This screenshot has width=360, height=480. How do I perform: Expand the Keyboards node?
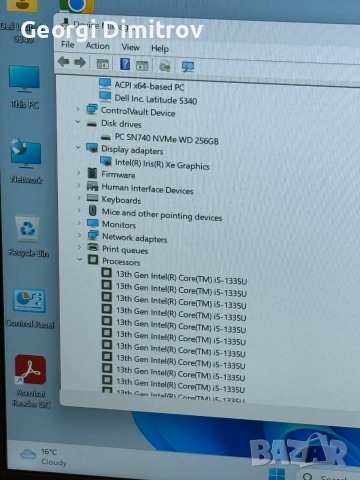click(79, 198)
